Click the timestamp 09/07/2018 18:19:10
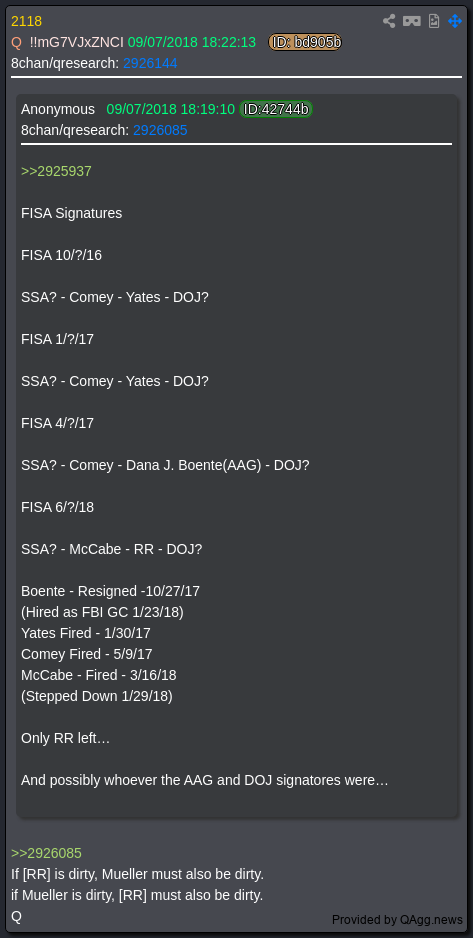 [170, 109]
